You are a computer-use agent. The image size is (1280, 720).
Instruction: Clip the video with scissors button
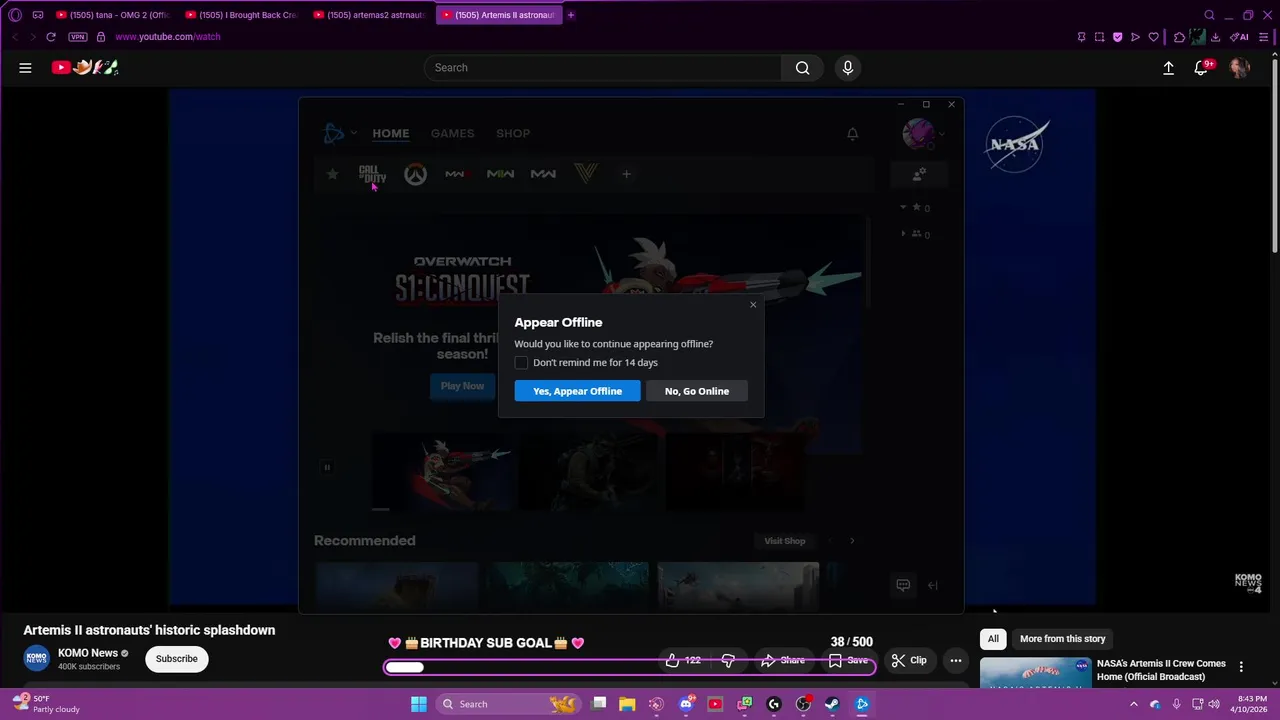pos(909,660)
